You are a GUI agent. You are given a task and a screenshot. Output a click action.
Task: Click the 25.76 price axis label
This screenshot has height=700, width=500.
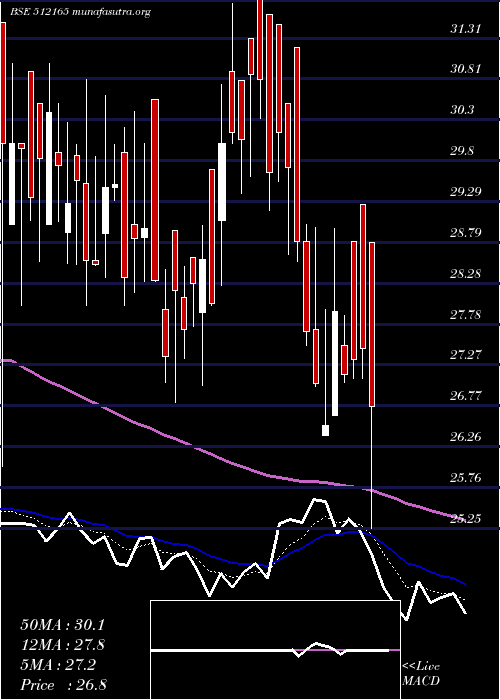coord(465,478)
